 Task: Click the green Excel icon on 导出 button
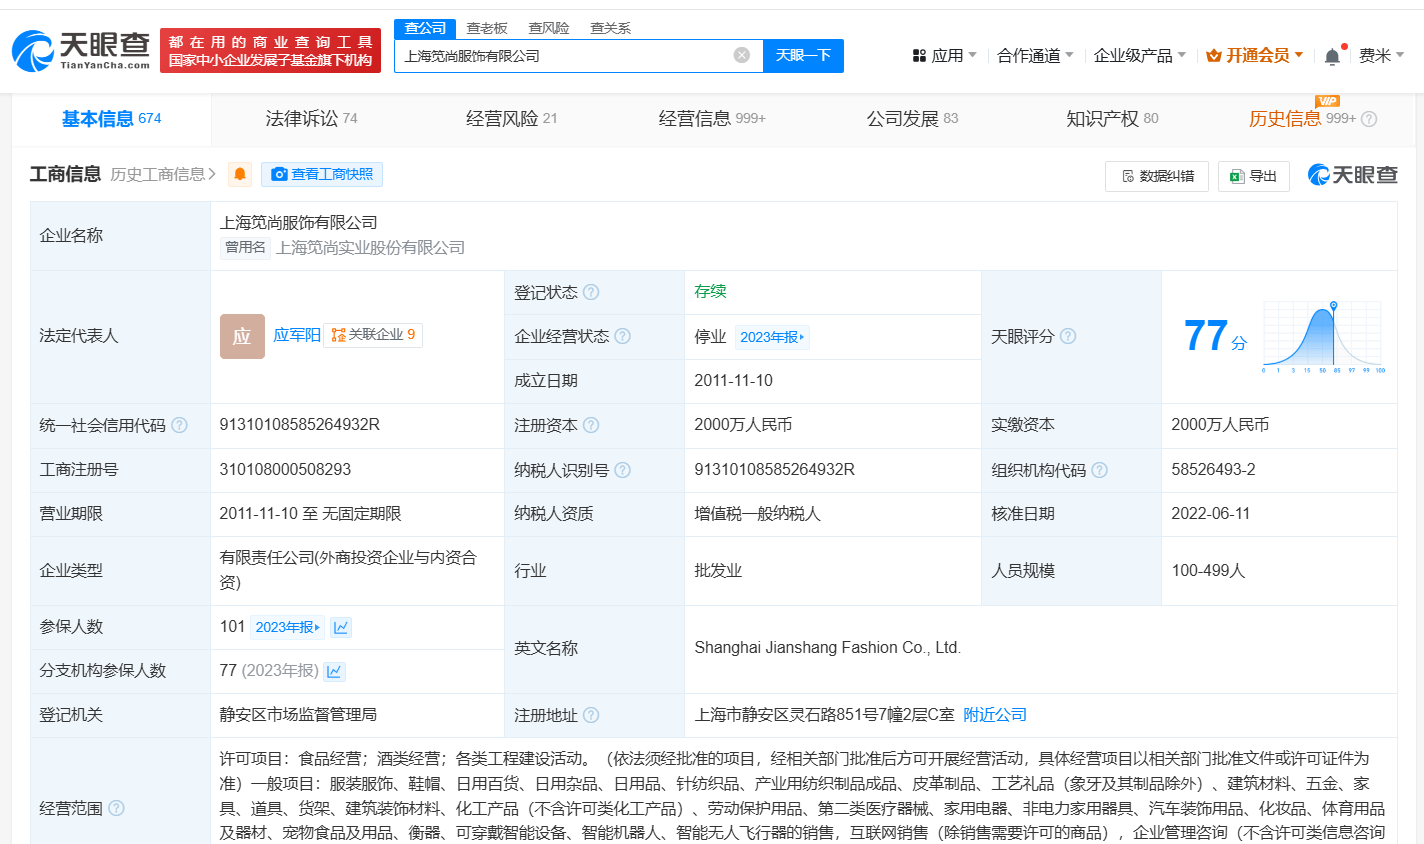pyautogui.click(x=1238, y=175)
